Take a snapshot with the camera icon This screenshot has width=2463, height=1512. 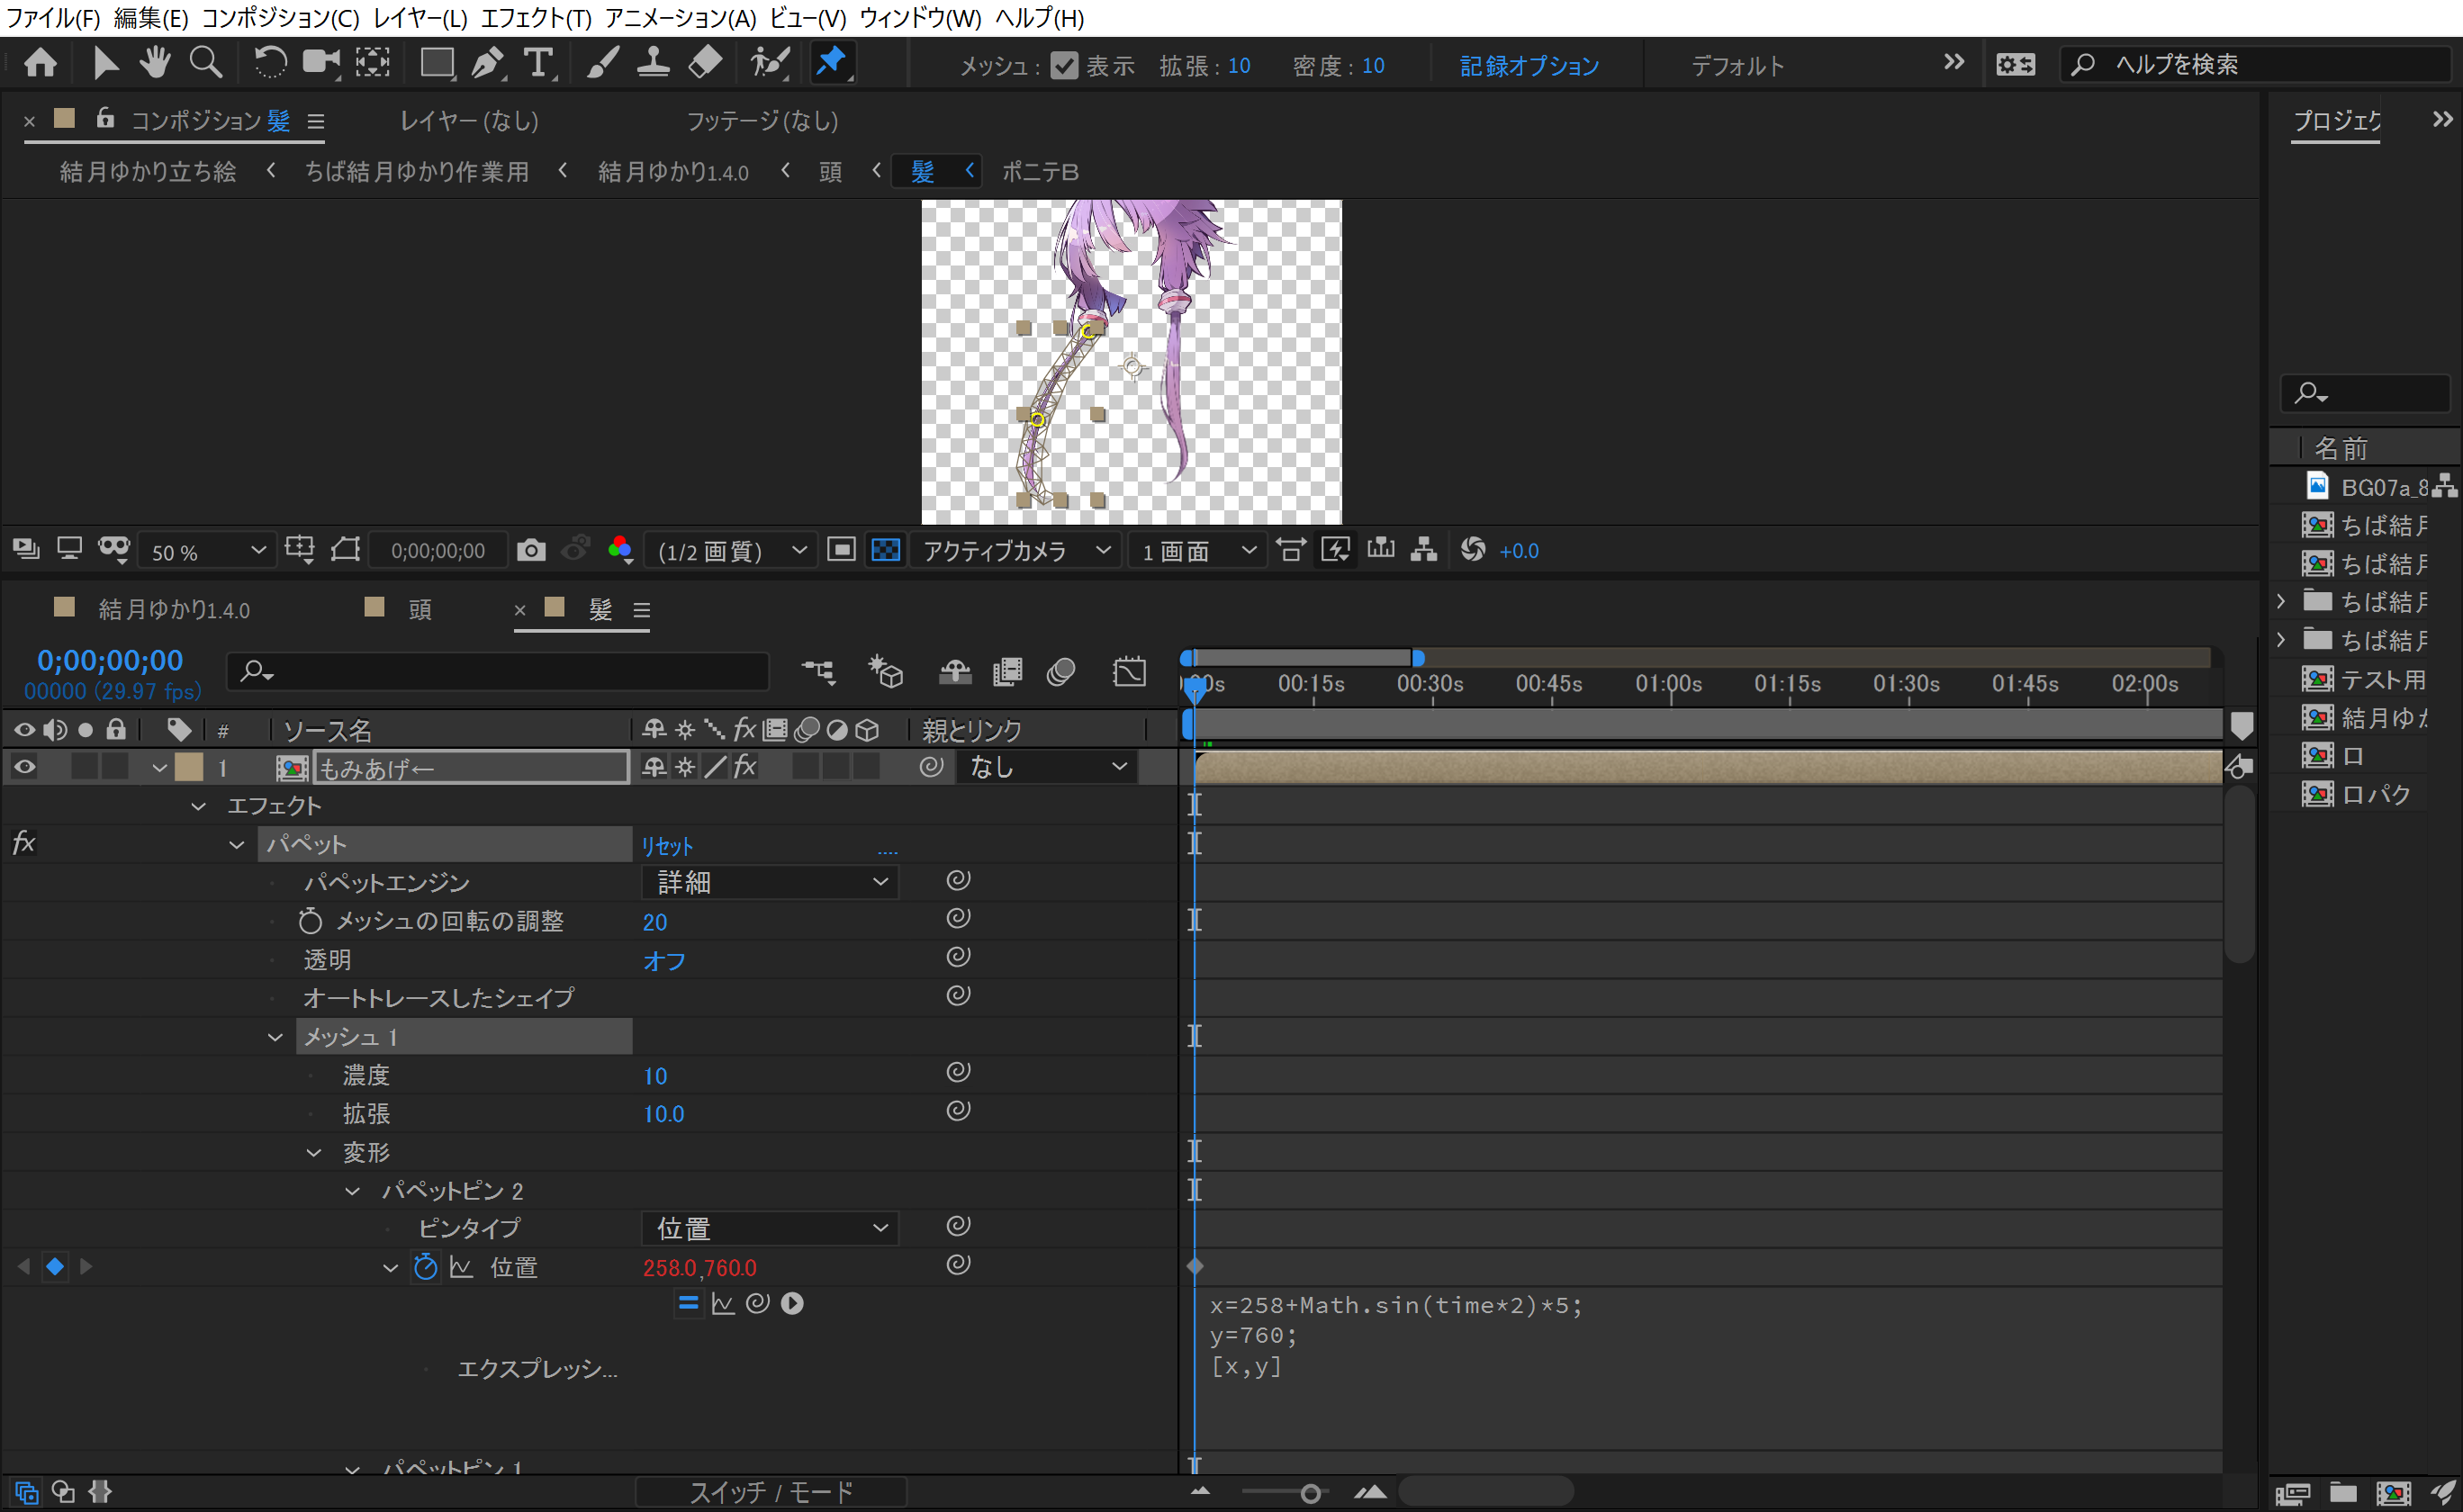(531, 550)
